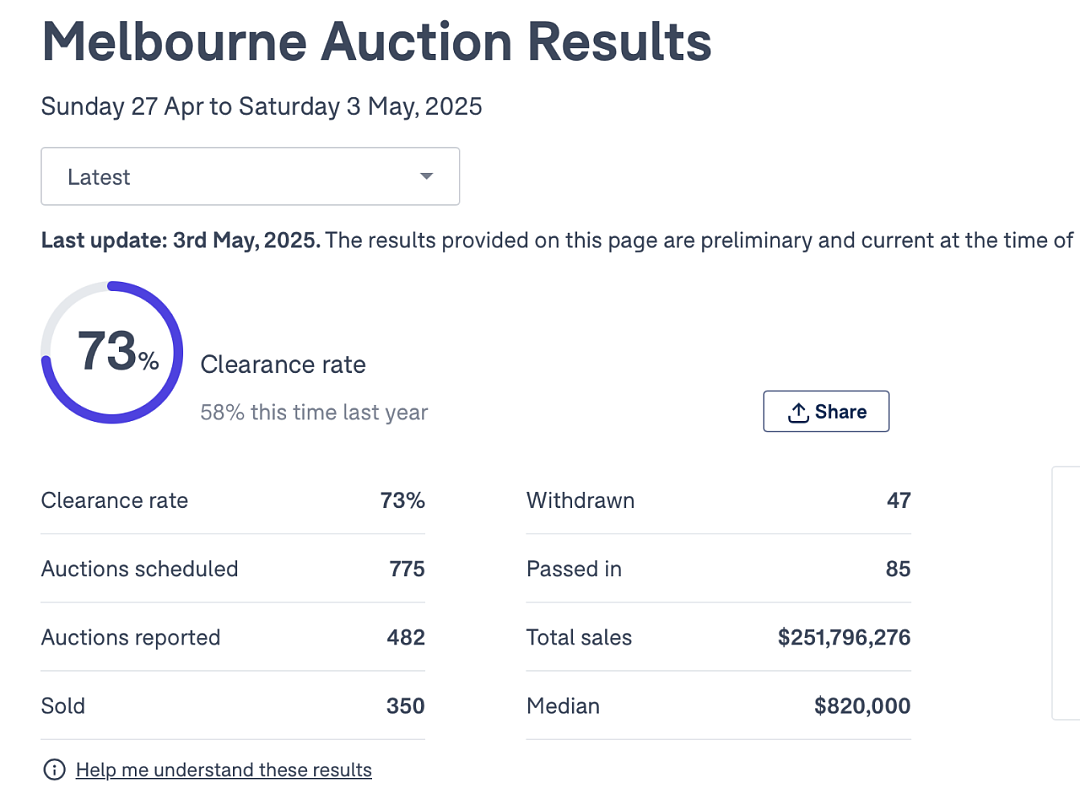Click the info icon beside the help link
This screenshot has width=1080, height=794.
(x=54, y=769)
